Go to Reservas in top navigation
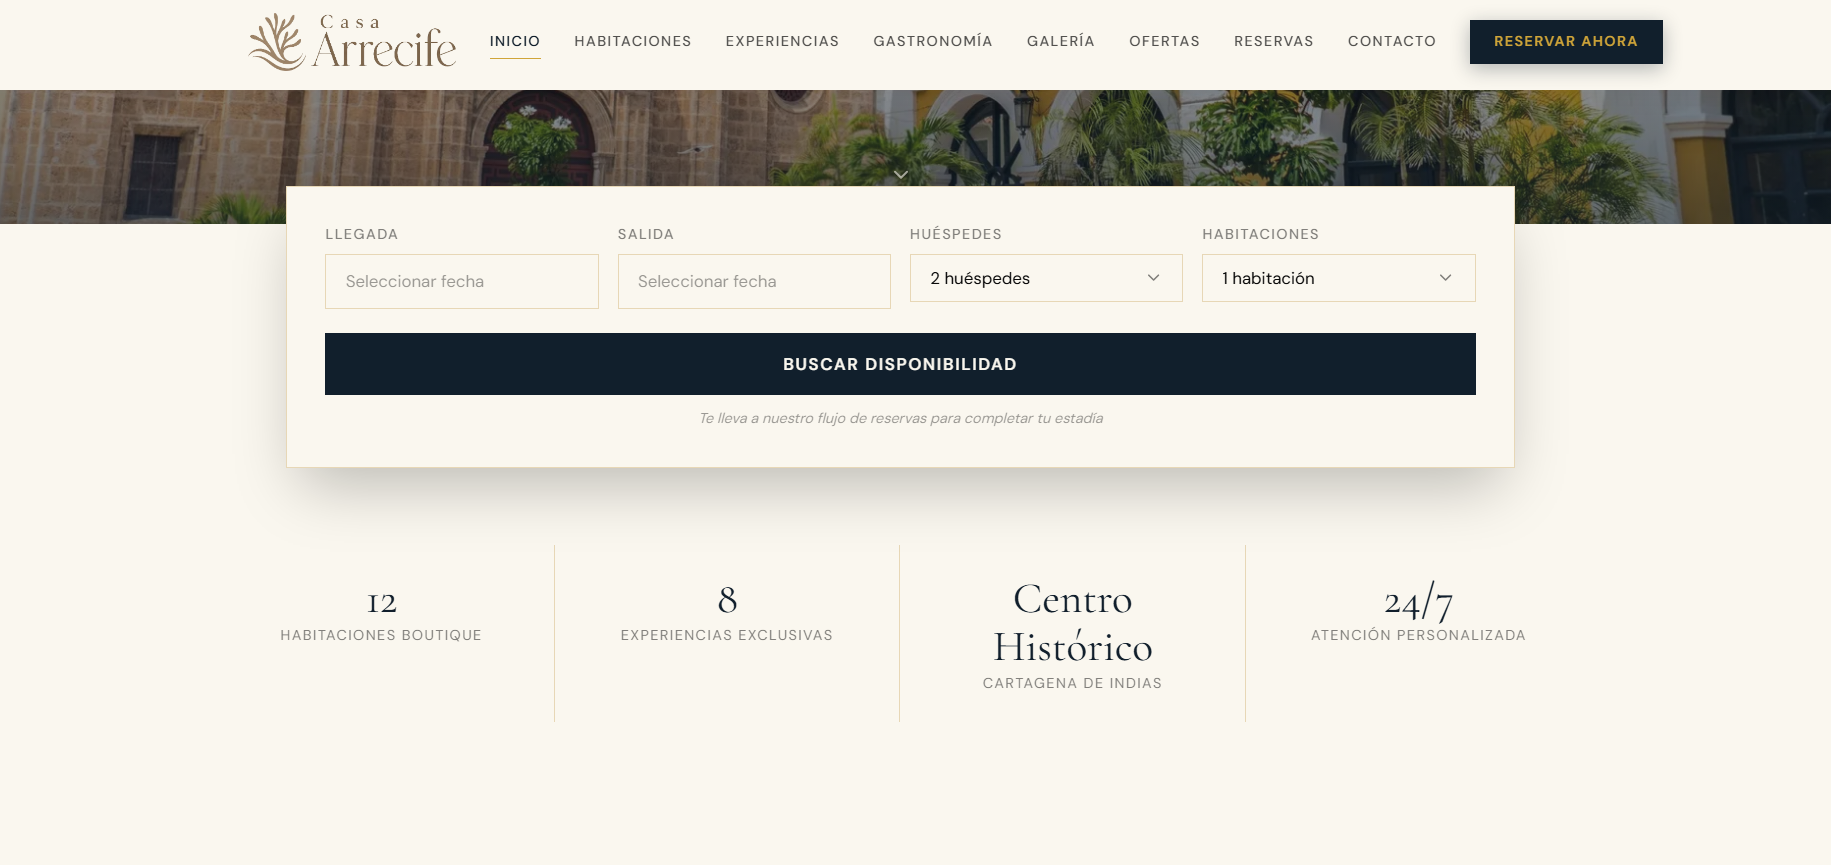 click(1274, 41)
